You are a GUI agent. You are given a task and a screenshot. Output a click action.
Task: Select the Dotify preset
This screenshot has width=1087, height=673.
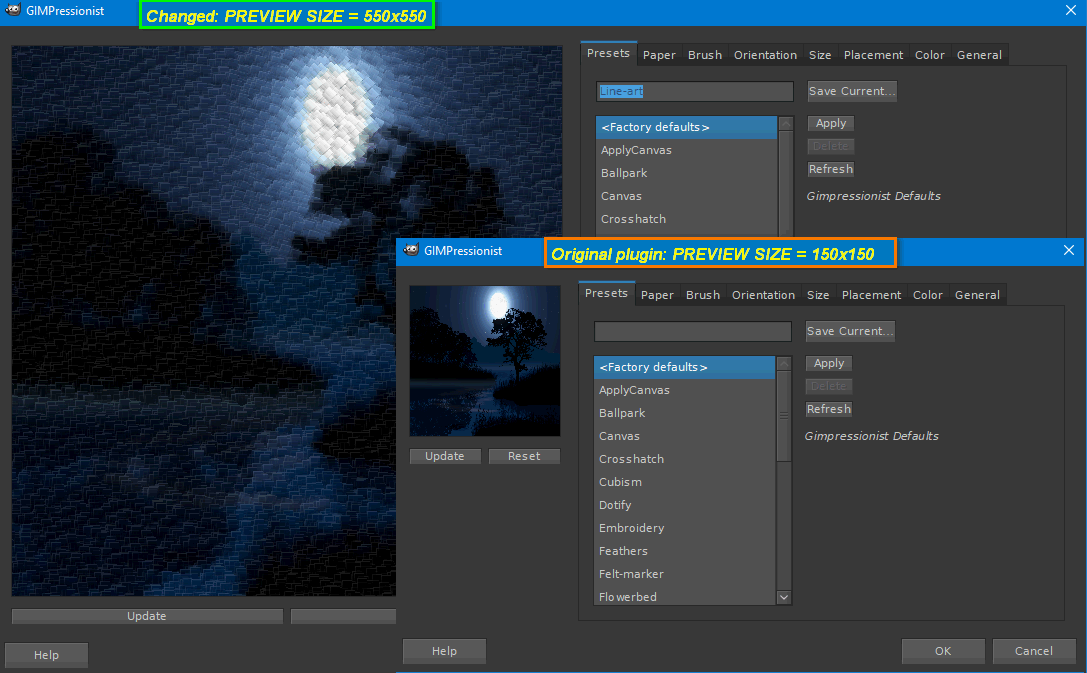pyautogui.click(x=684, y=505)
